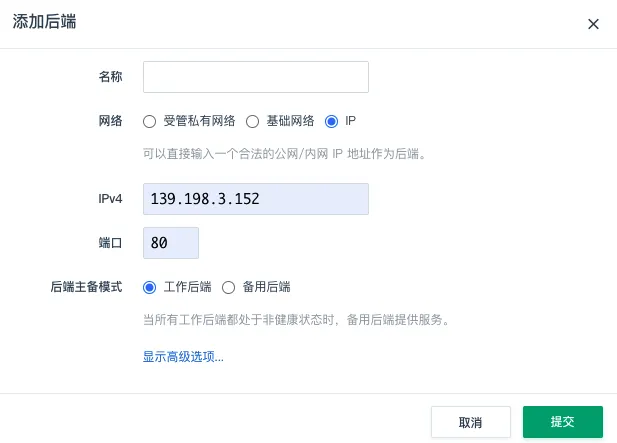Click the 名称 text input field
The image size is (617, 443).
[256, 77]
